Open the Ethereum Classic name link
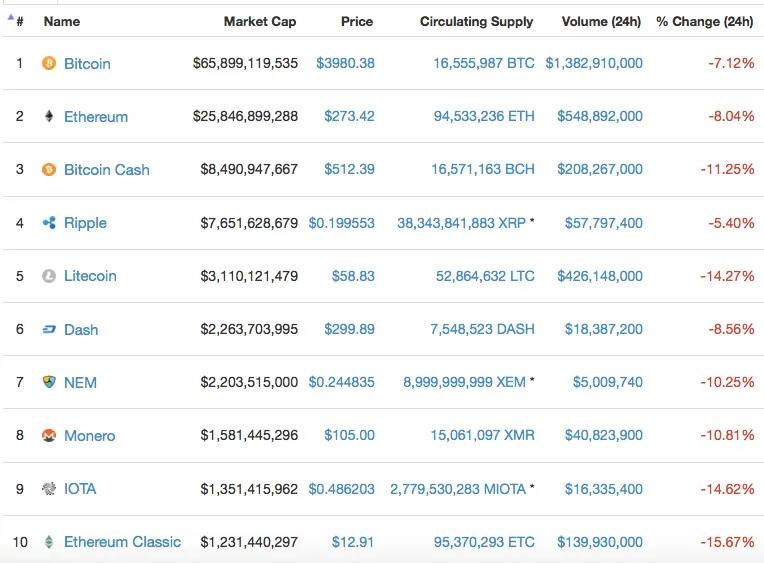764x563 pixels. [122, 542]
